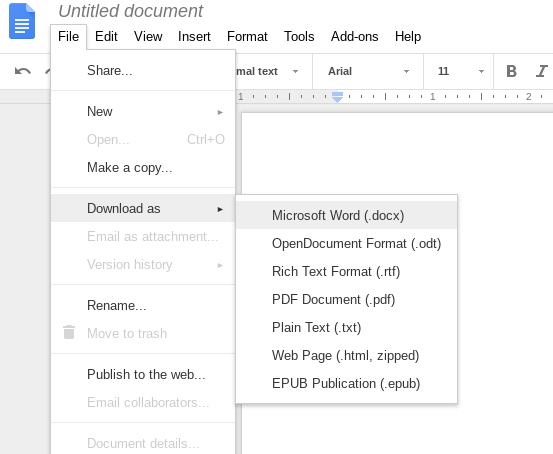Open the Add-ons menu
This screenshot has height=454, width=553.
(x=354, y=36)
